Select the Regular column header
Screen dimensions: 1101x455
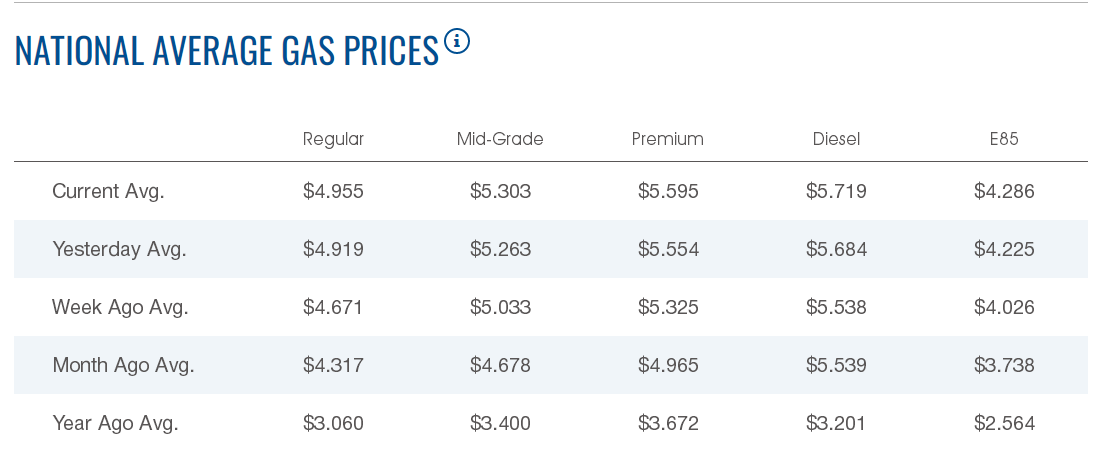(333, 139)
